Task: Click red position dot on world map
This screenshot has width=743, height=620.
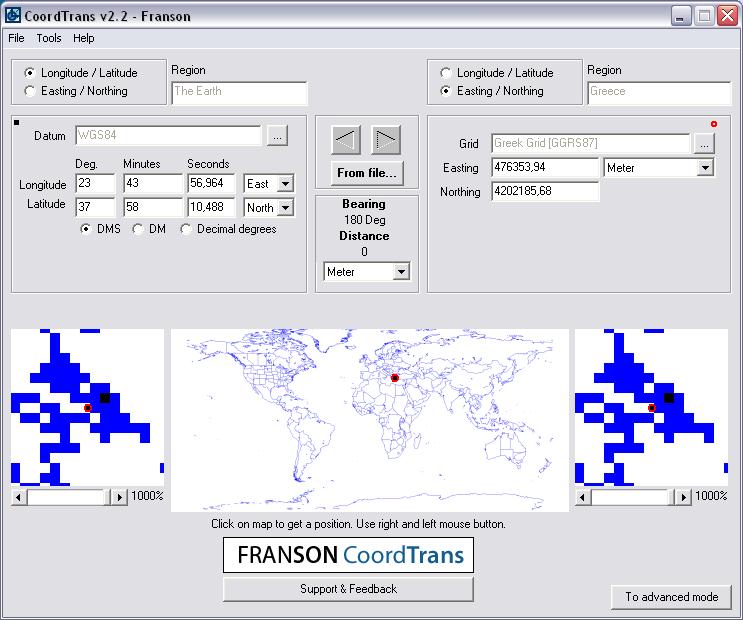Action: [394, 378]
